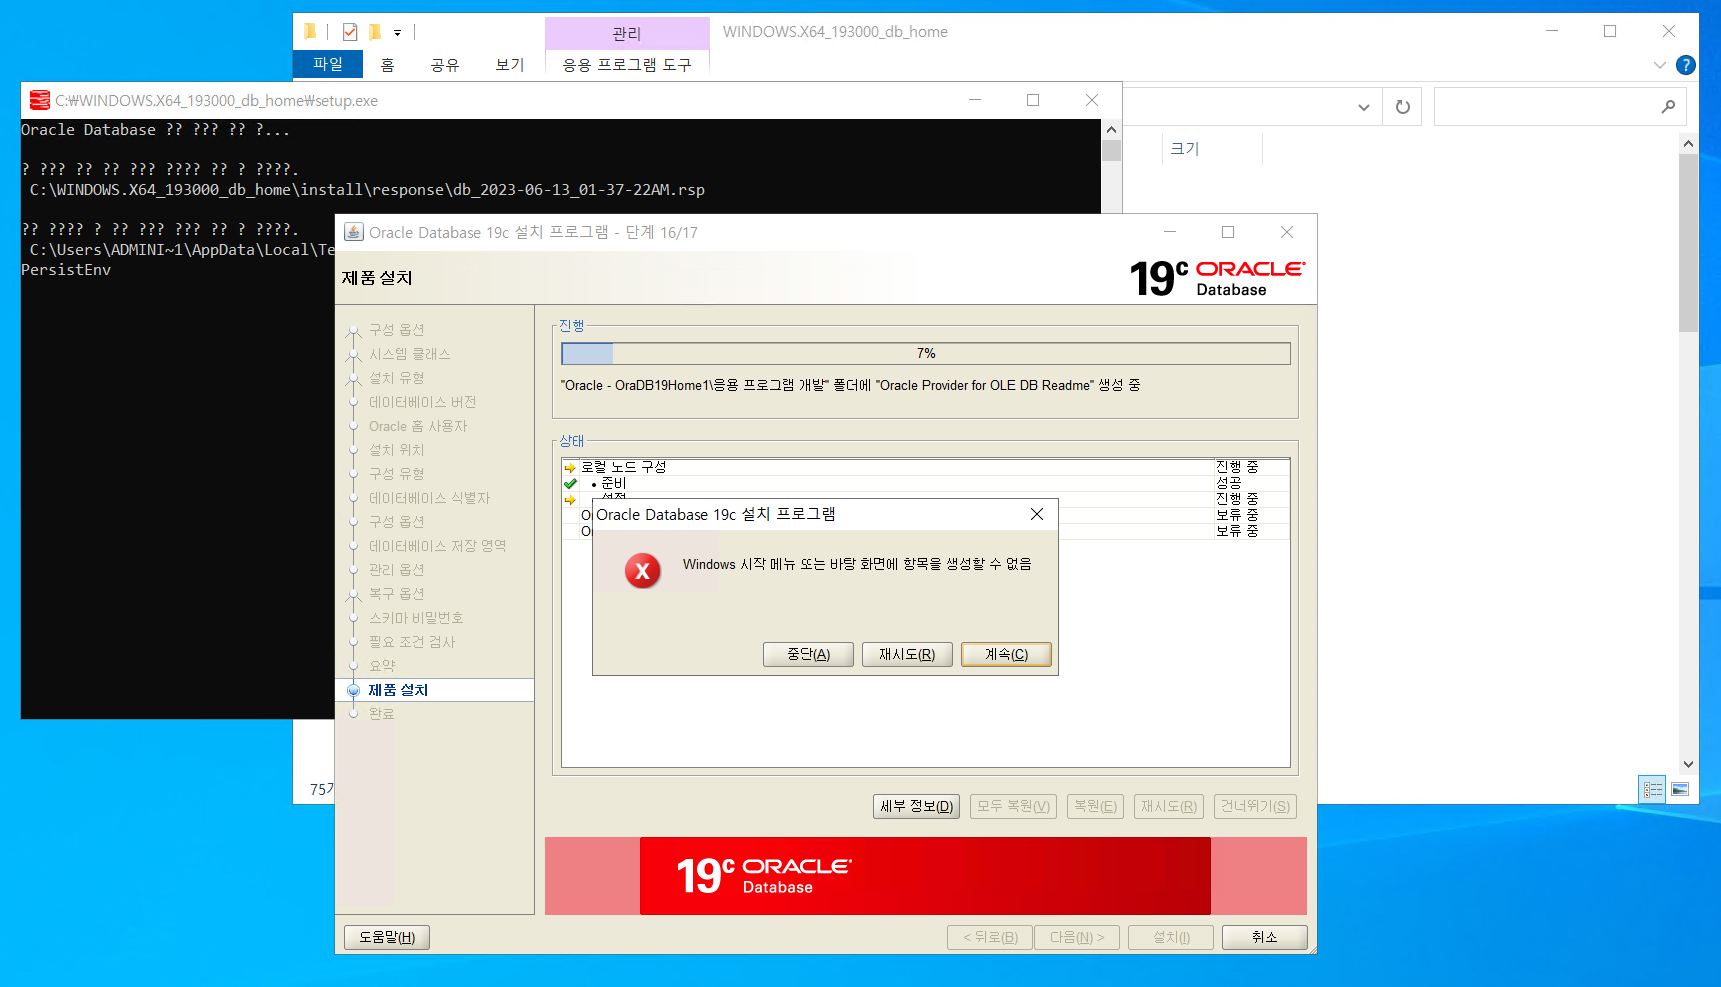Viewport: 1721px width, 987px height.
Task: Click the 준비 status row
Action: point(925,483)
